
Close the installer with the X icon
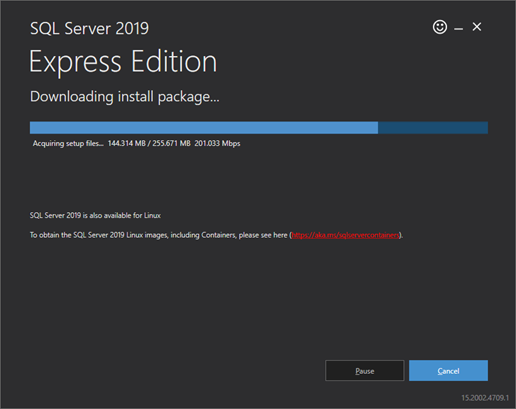click(x=477, y=27)
